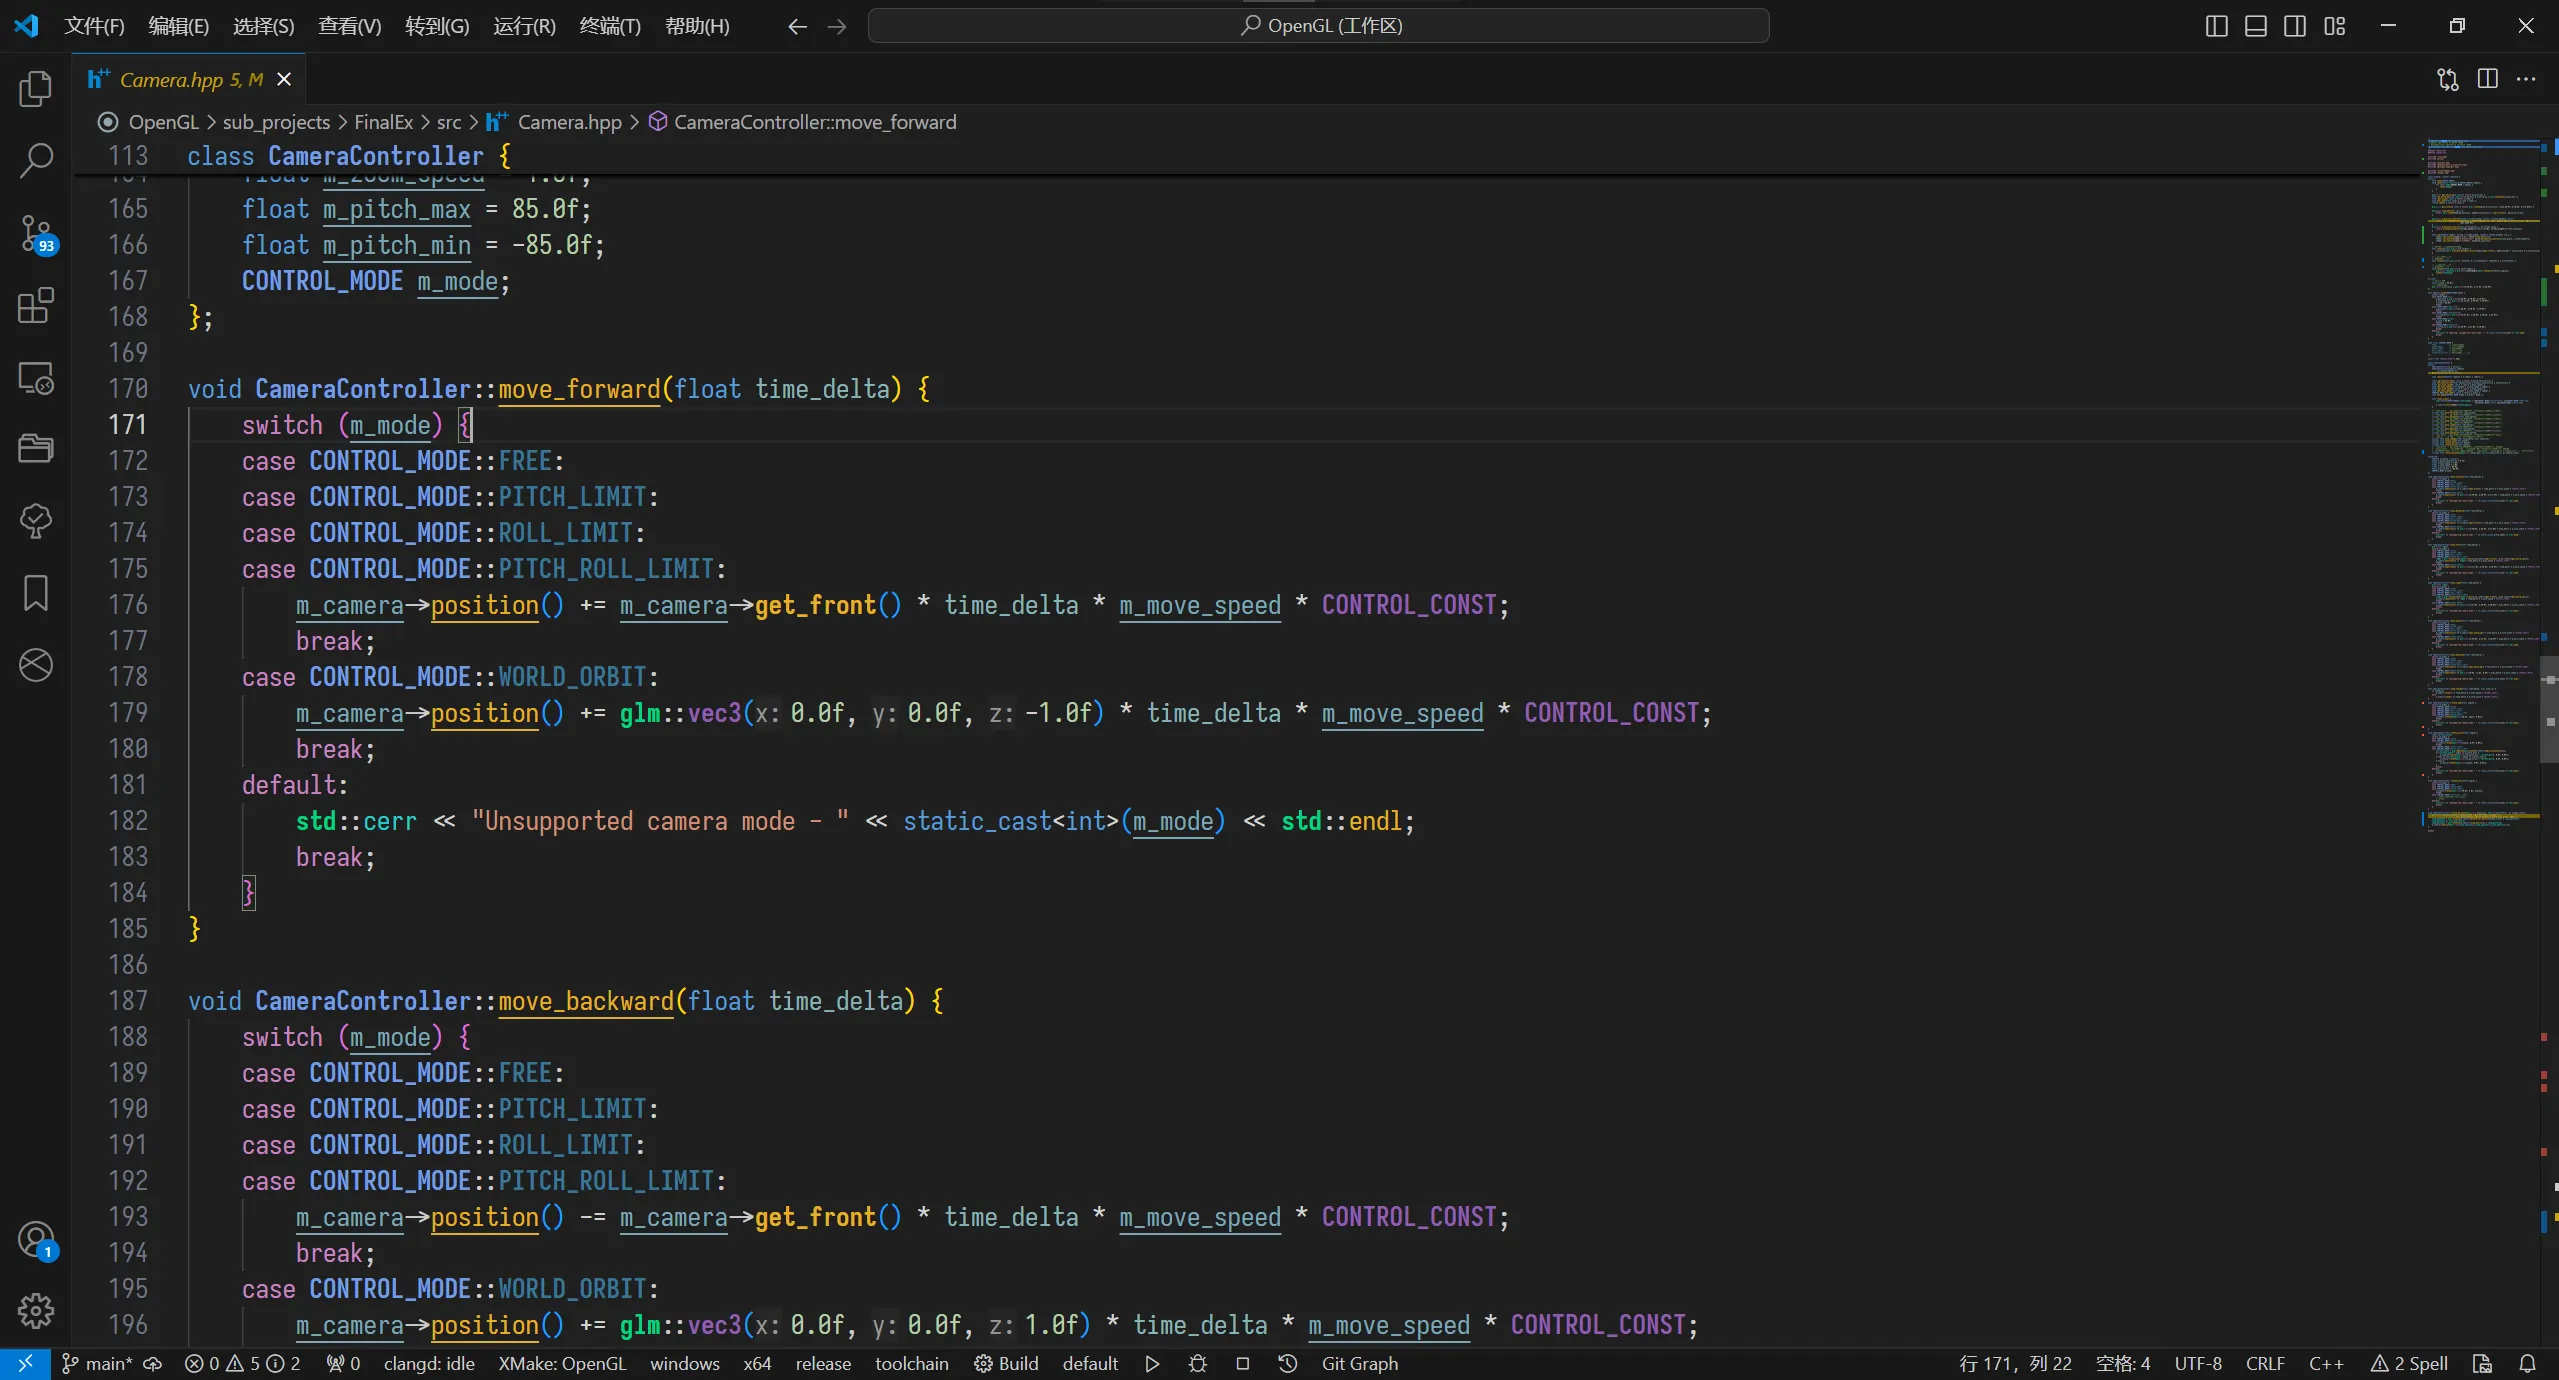Open the Bookmarks view in the activity bar
The height and width of the screenshot is (1380, 2559).
(36, 592)
